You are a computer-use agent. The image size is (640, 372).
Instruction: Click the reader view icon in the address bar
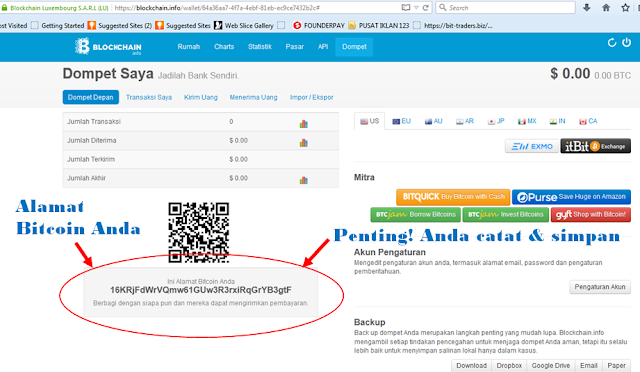click(x=406, y=8)
